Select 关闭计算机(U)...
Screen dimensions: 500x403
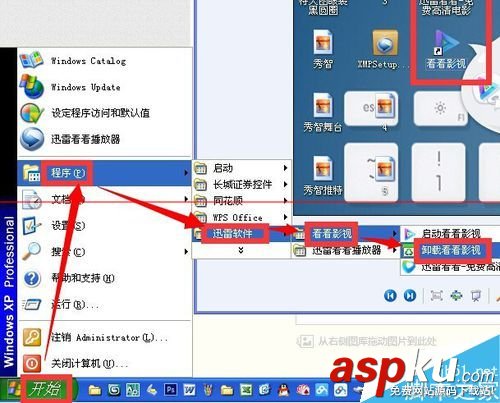click(x=105, y=363)
